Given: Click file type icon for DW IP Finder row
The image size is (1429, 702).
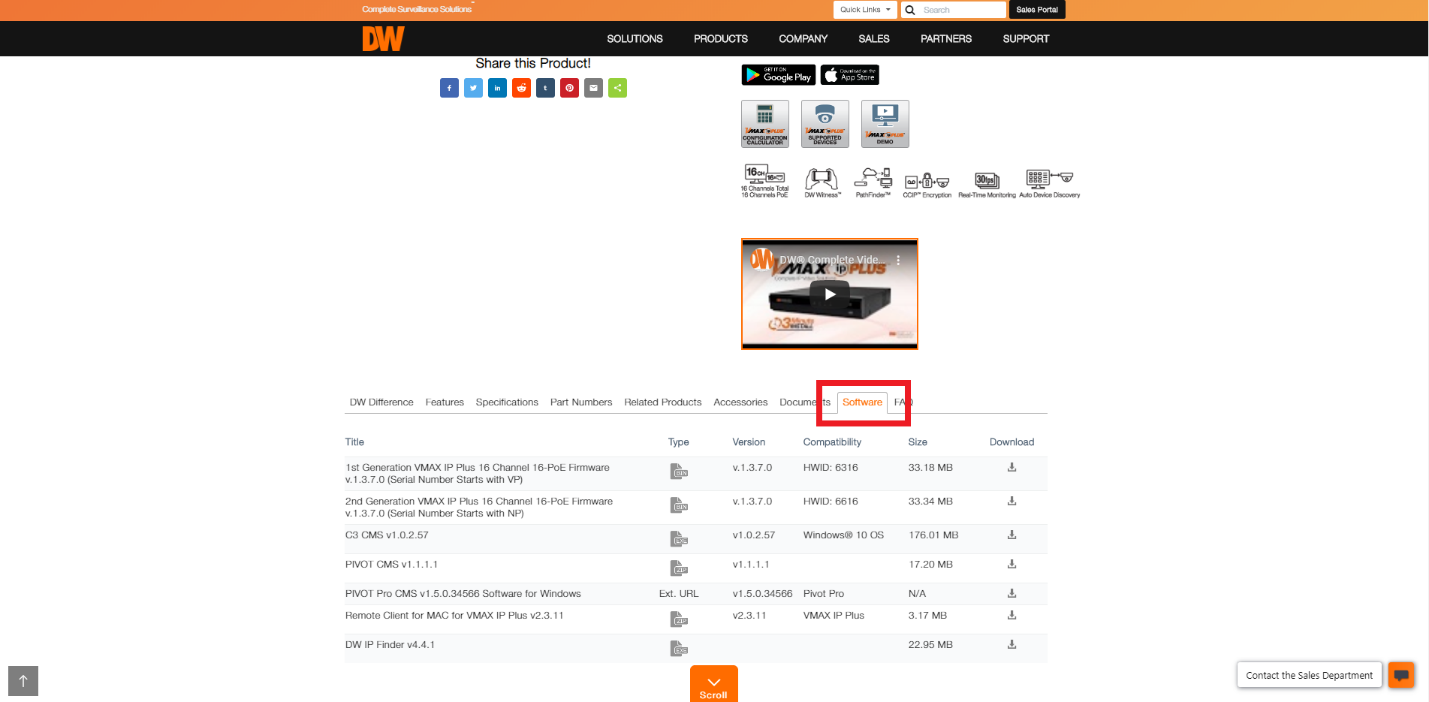Looking at the screenshot, I should click(679, 649).
